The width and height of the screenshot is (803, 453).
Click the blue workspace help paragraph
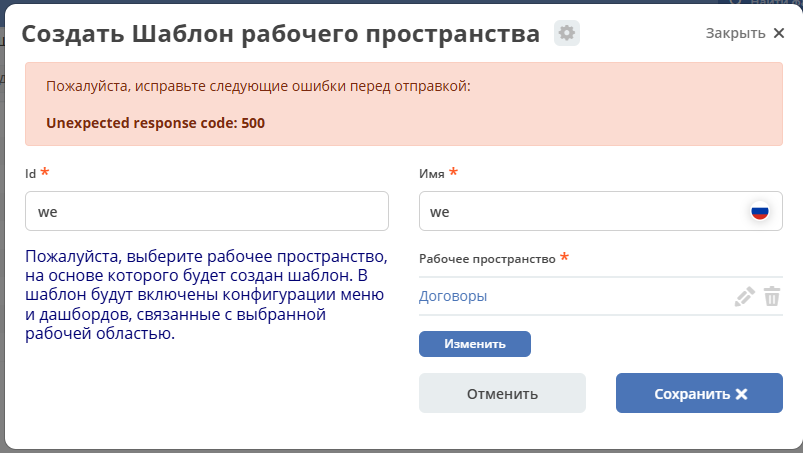pyautogui.click(x=205, y=295)
